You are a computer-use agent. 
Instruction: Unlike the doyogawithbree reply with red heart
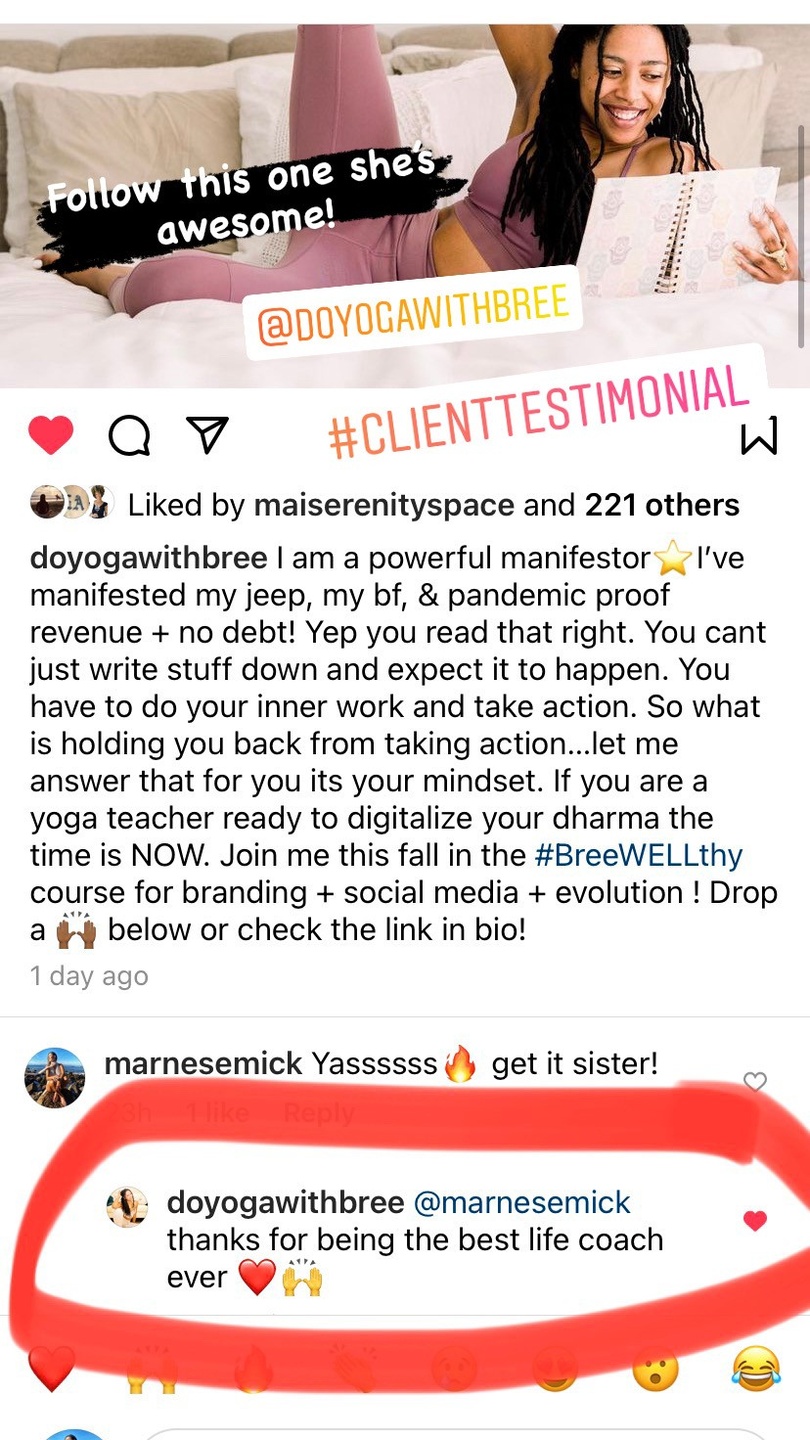click(x=755, y=1220)
